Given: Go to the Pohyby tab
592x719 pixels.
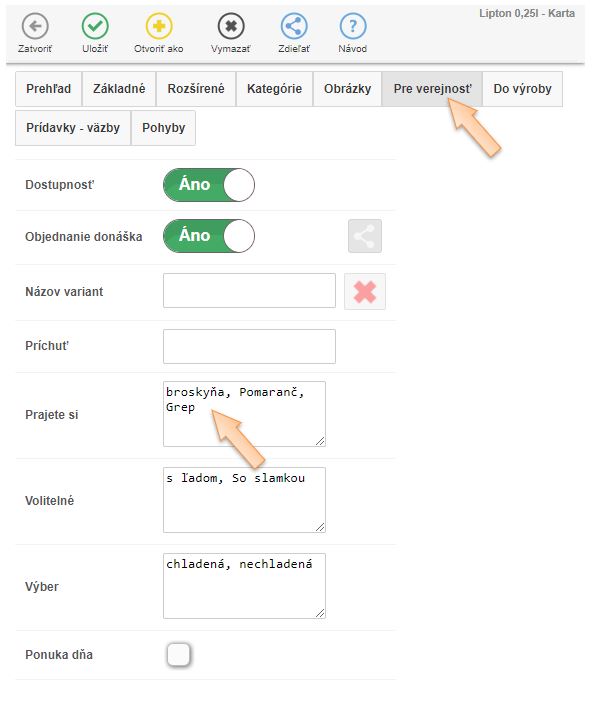Looking at the screenshot, I should click(164, 127).
